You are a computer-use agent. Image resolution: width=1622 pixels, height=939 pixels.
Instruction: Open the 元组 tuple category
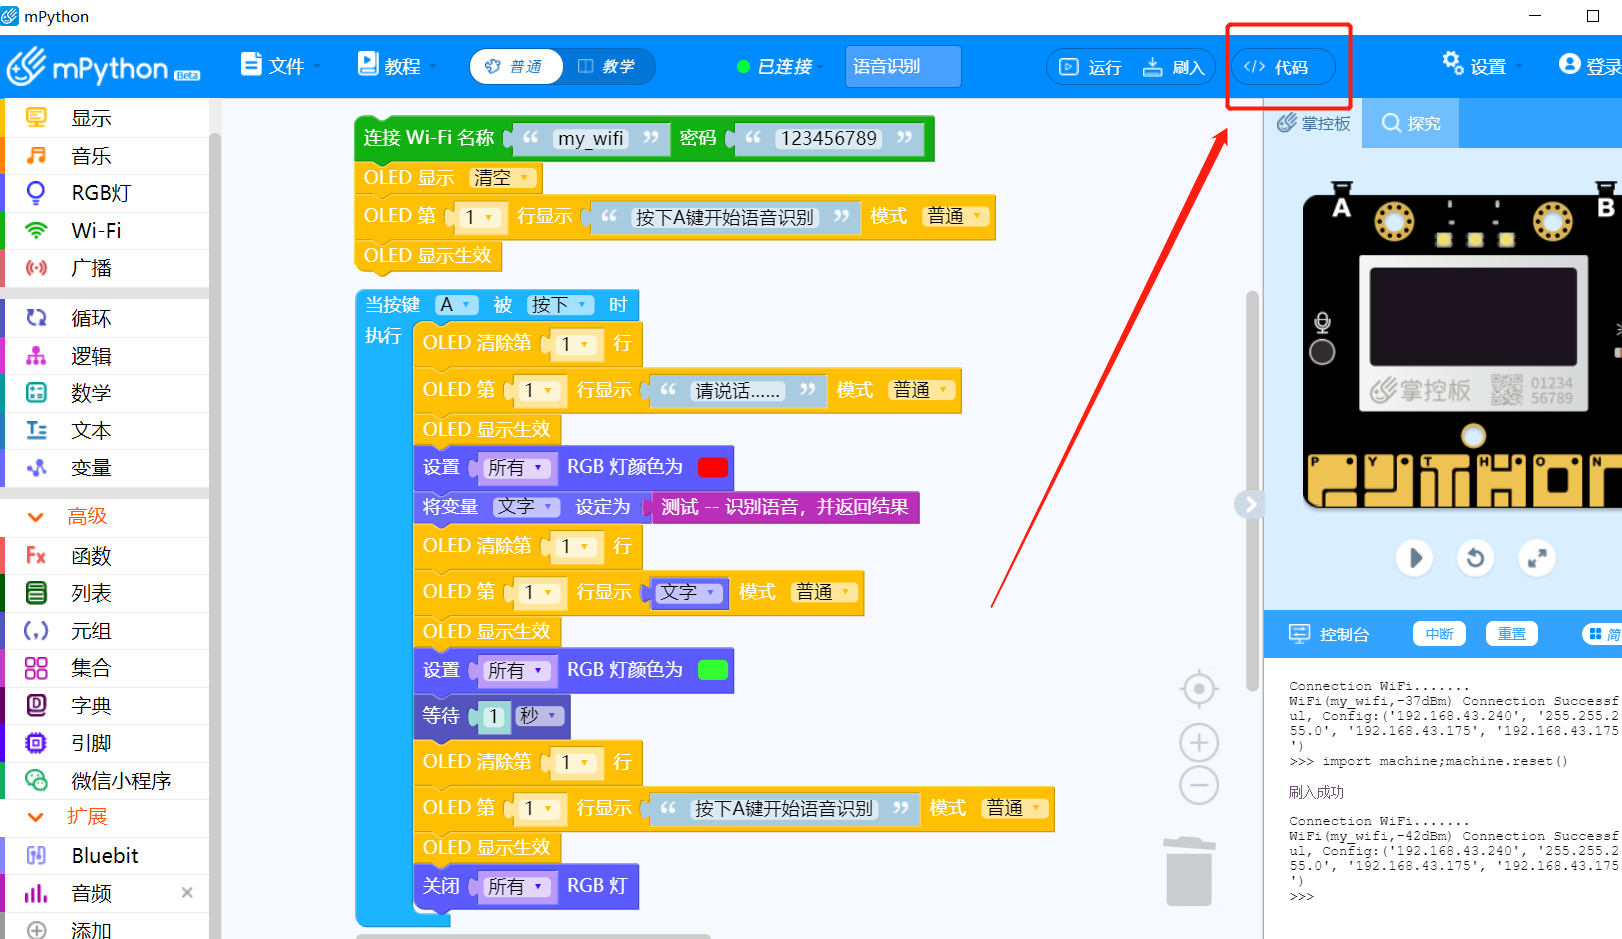coord(105,631)
